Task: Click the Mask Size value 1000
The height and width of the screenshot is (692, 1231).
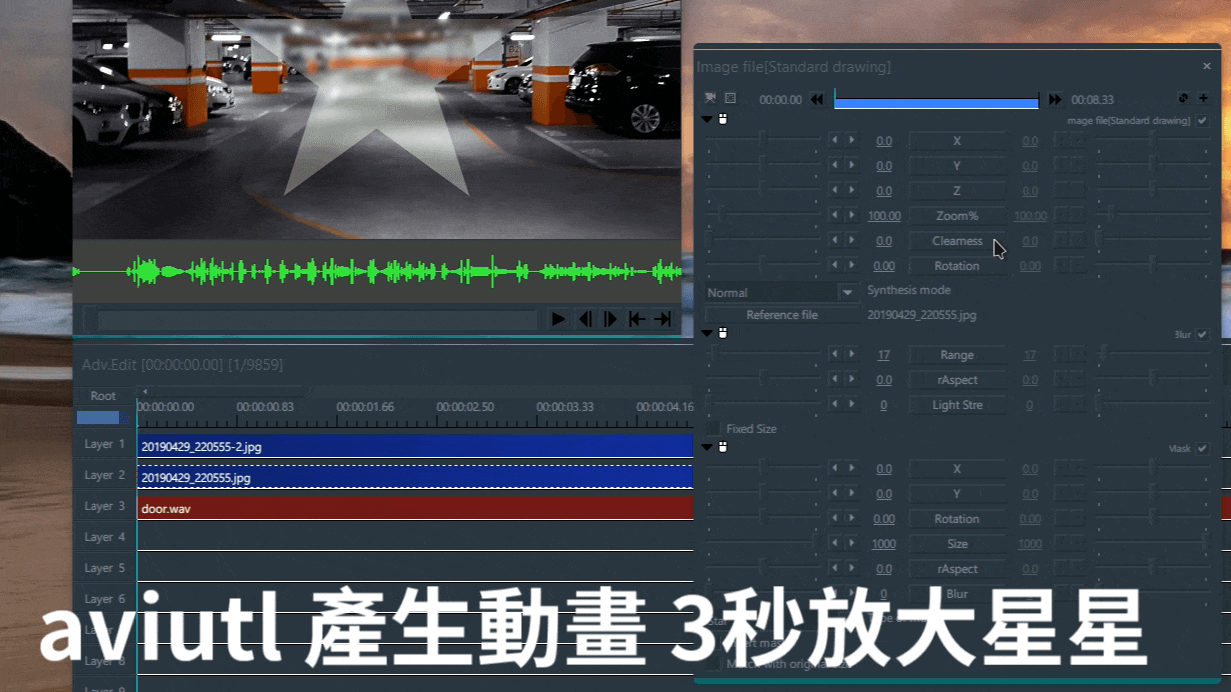Action: coord(884,544)
